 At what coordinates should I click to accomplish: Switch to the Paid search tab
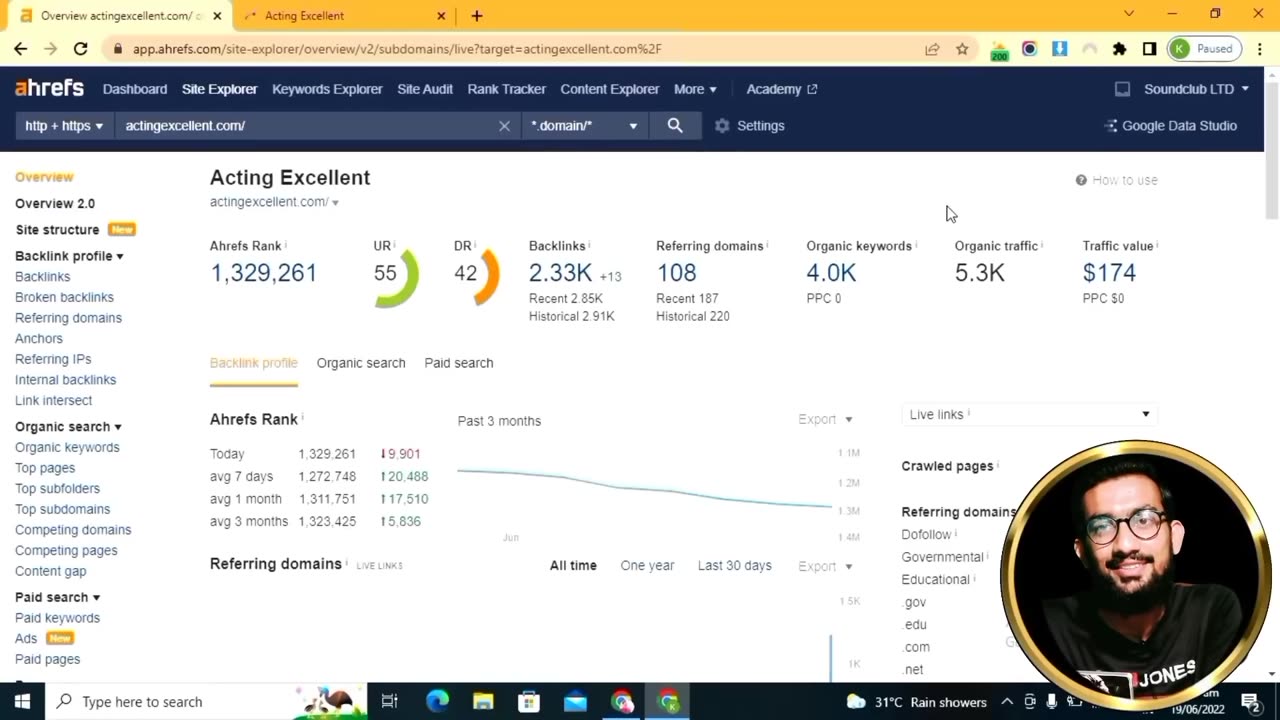click(459, 363)
